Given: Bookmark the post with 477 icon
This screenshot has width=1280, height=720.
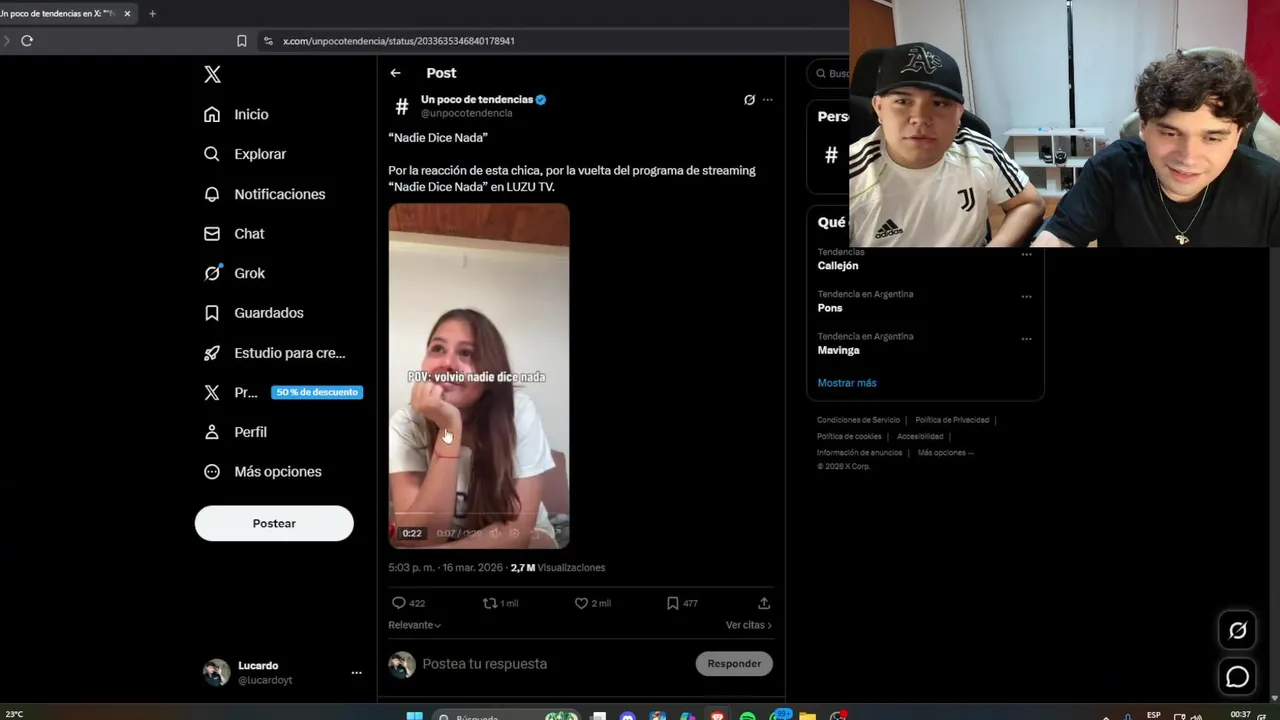Looking at the screenshot, I should coord(673,603).
